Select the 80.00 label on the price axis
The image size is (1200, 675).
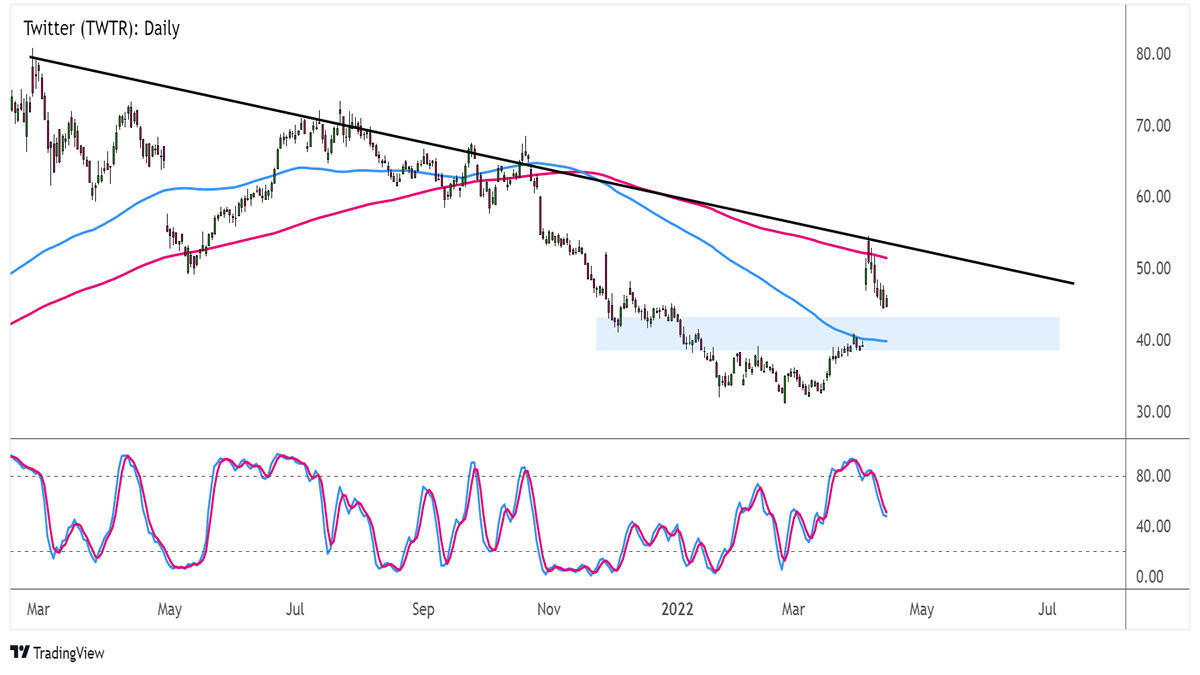click(1155, 54)
